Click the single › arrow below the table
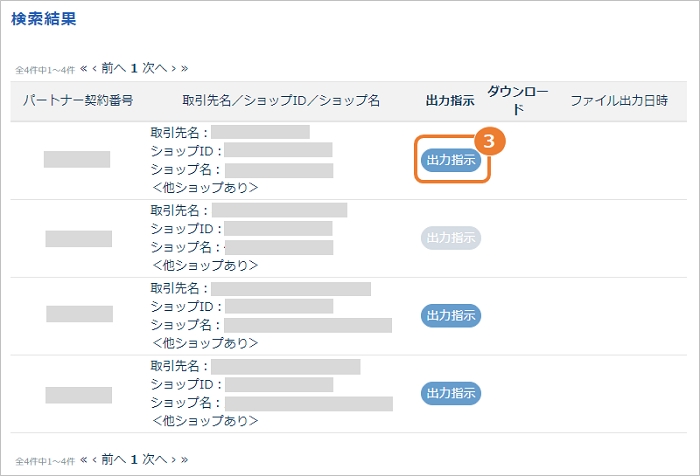This screenshot has height=476, width=700. pyautogui.click(x=174, y=459)
